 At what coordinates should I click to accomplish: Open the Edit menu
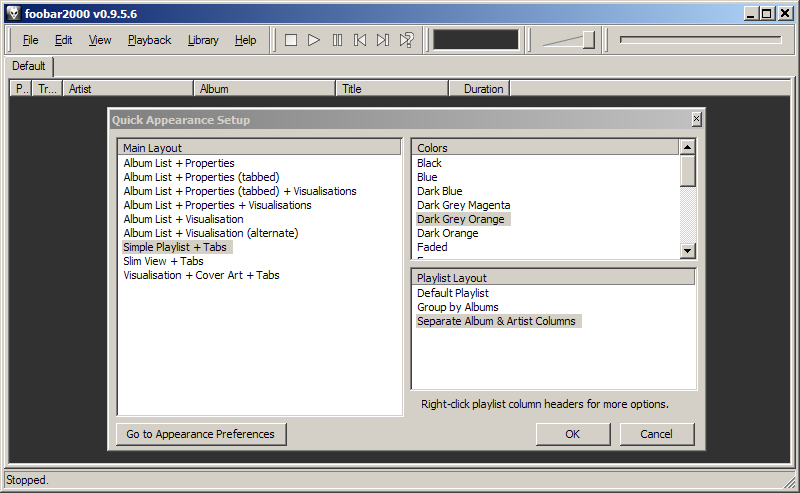[63, 40]
